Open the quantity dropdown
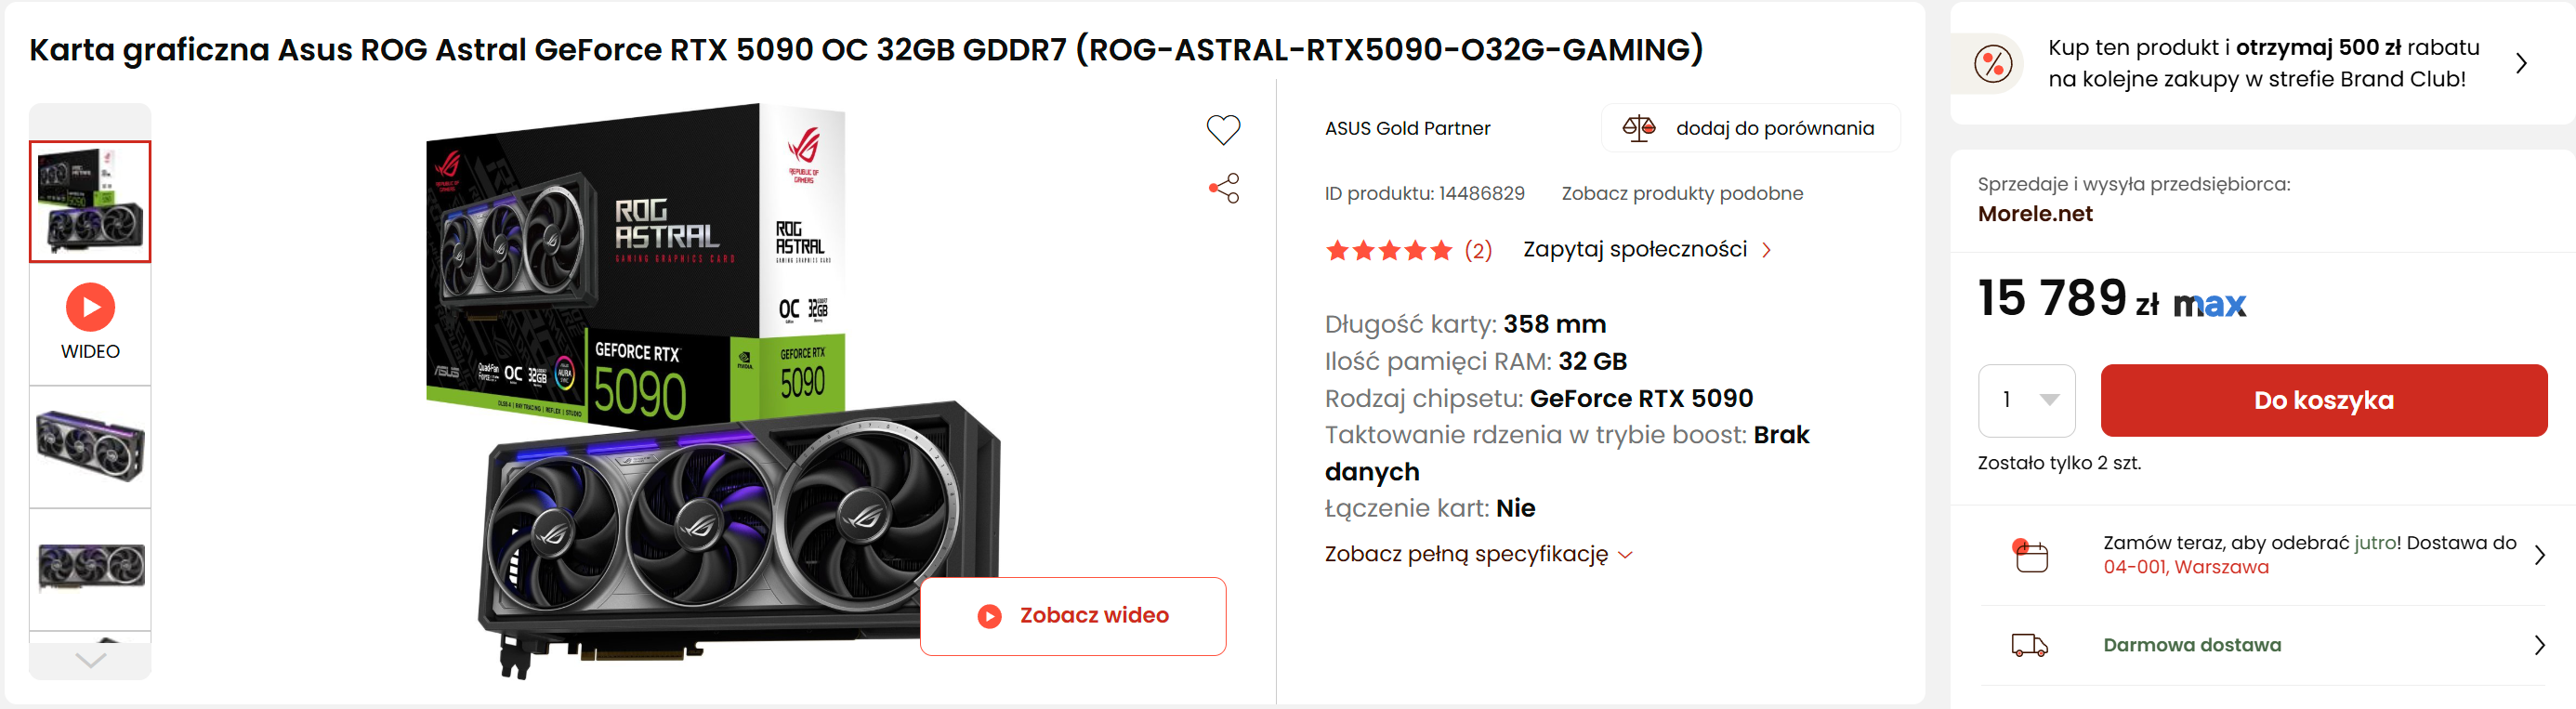 2027,400
